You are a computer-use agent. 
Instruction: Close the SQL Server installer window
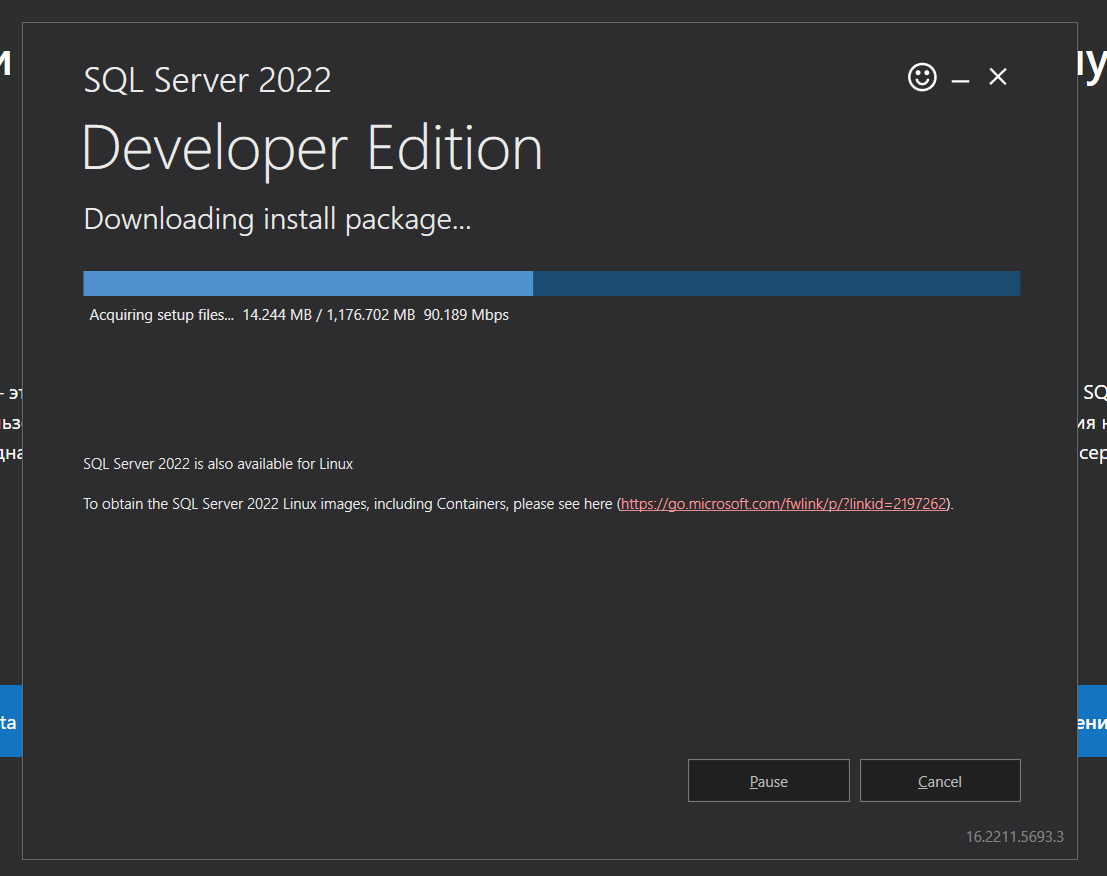pos(998,76)
